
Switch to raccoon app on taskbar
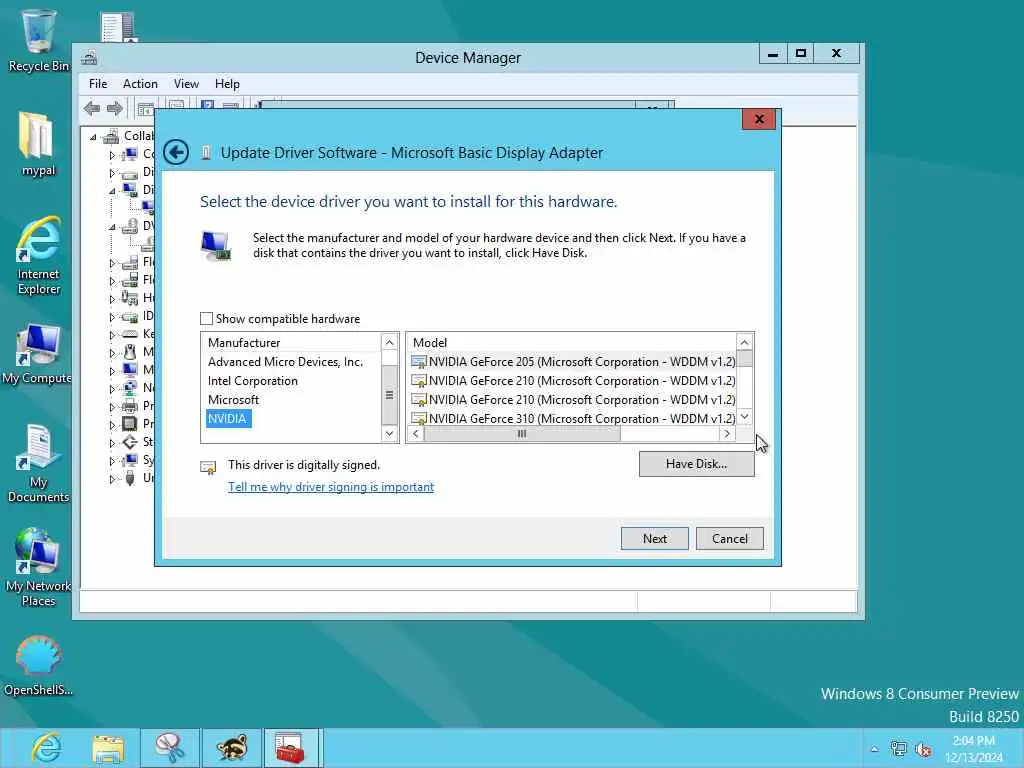click(231, 748)
